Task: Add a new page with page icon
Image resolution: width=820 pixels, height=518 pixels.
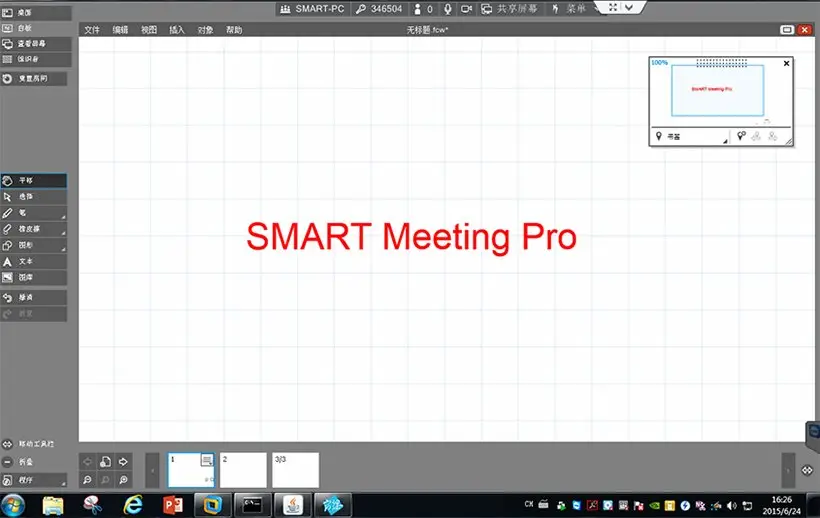Action: [x=105, y=462]
